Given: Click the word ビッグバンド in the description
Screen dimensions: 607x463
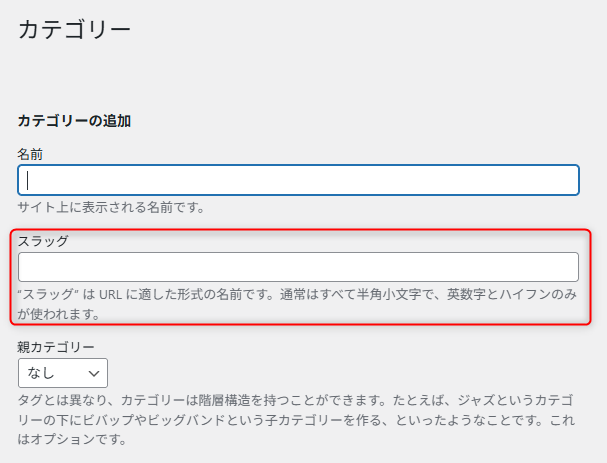Looking at the screenshot, I should point(186,420).
